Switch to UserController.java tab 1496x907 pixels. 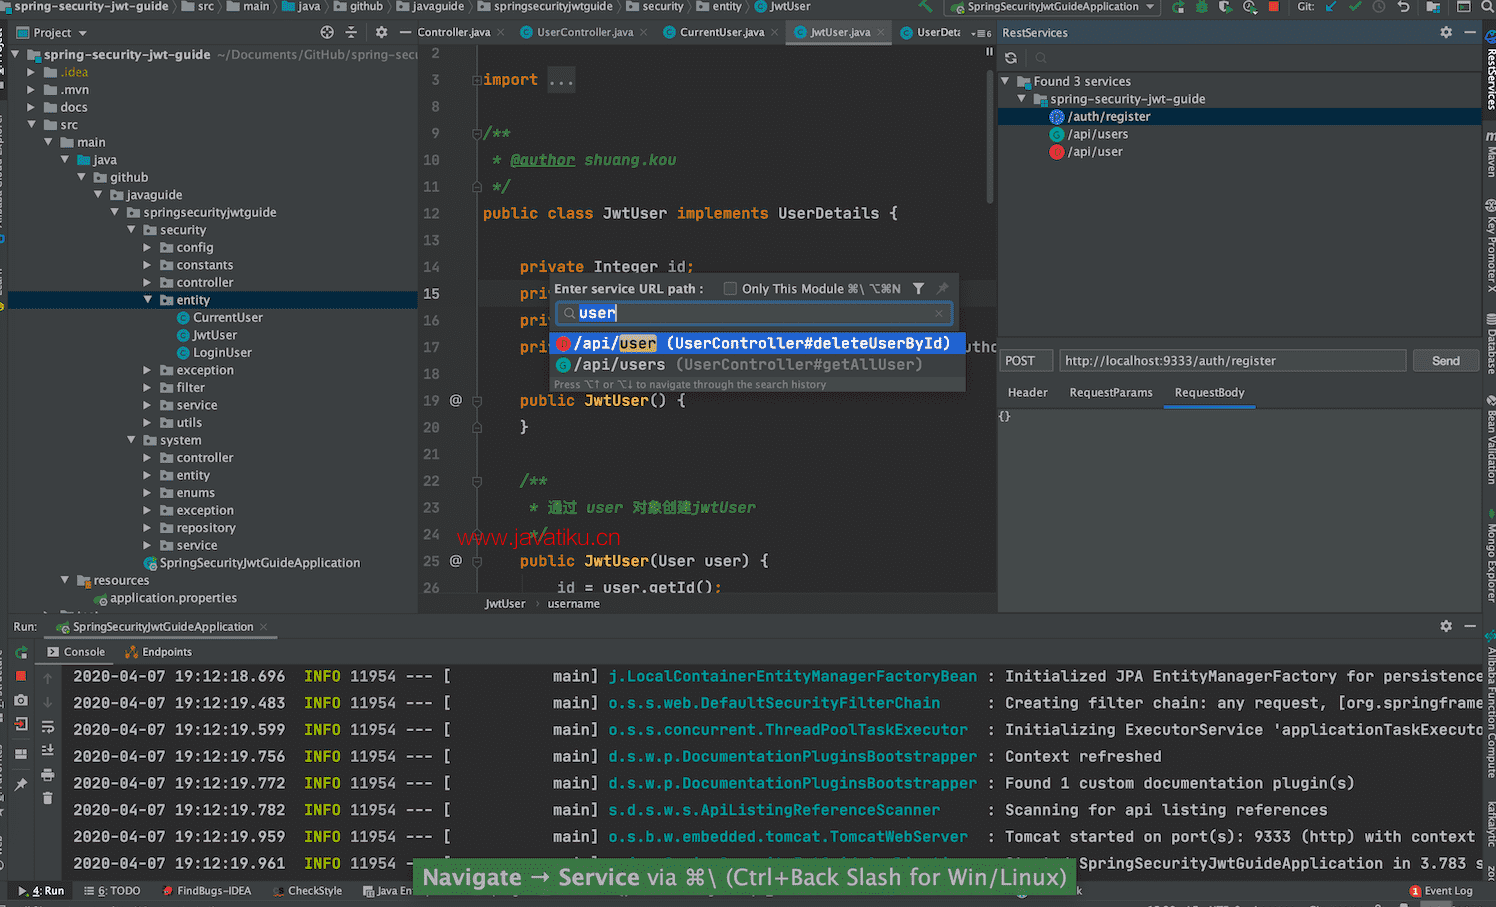pyautogui.click(x=584, y=32)
